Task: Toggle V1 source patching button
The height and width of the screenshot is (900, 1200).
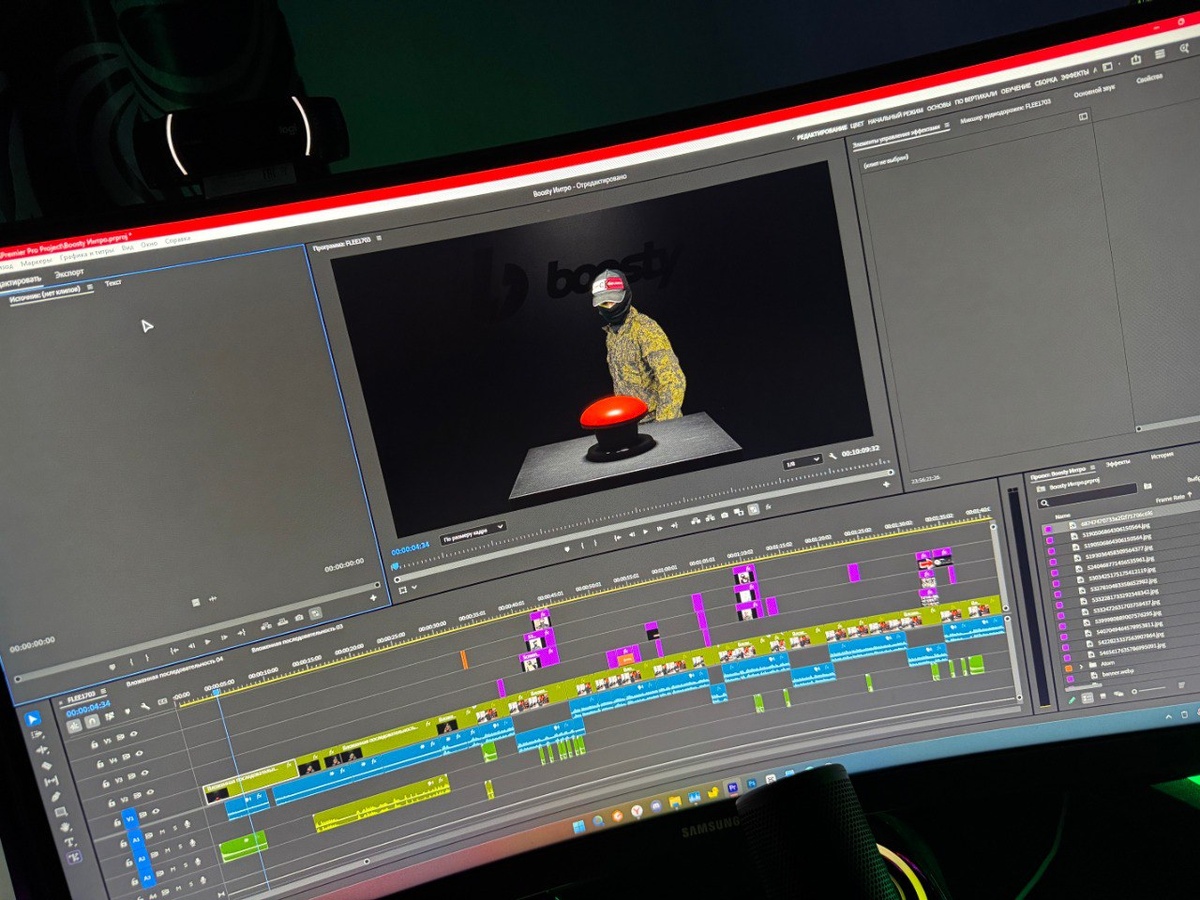Action: 130,819
